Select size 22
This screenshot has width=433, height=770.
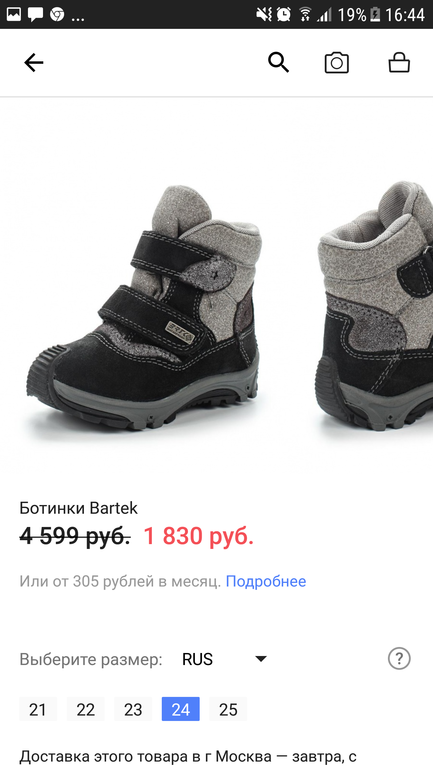pyautogui.click(x=85, y=709)
